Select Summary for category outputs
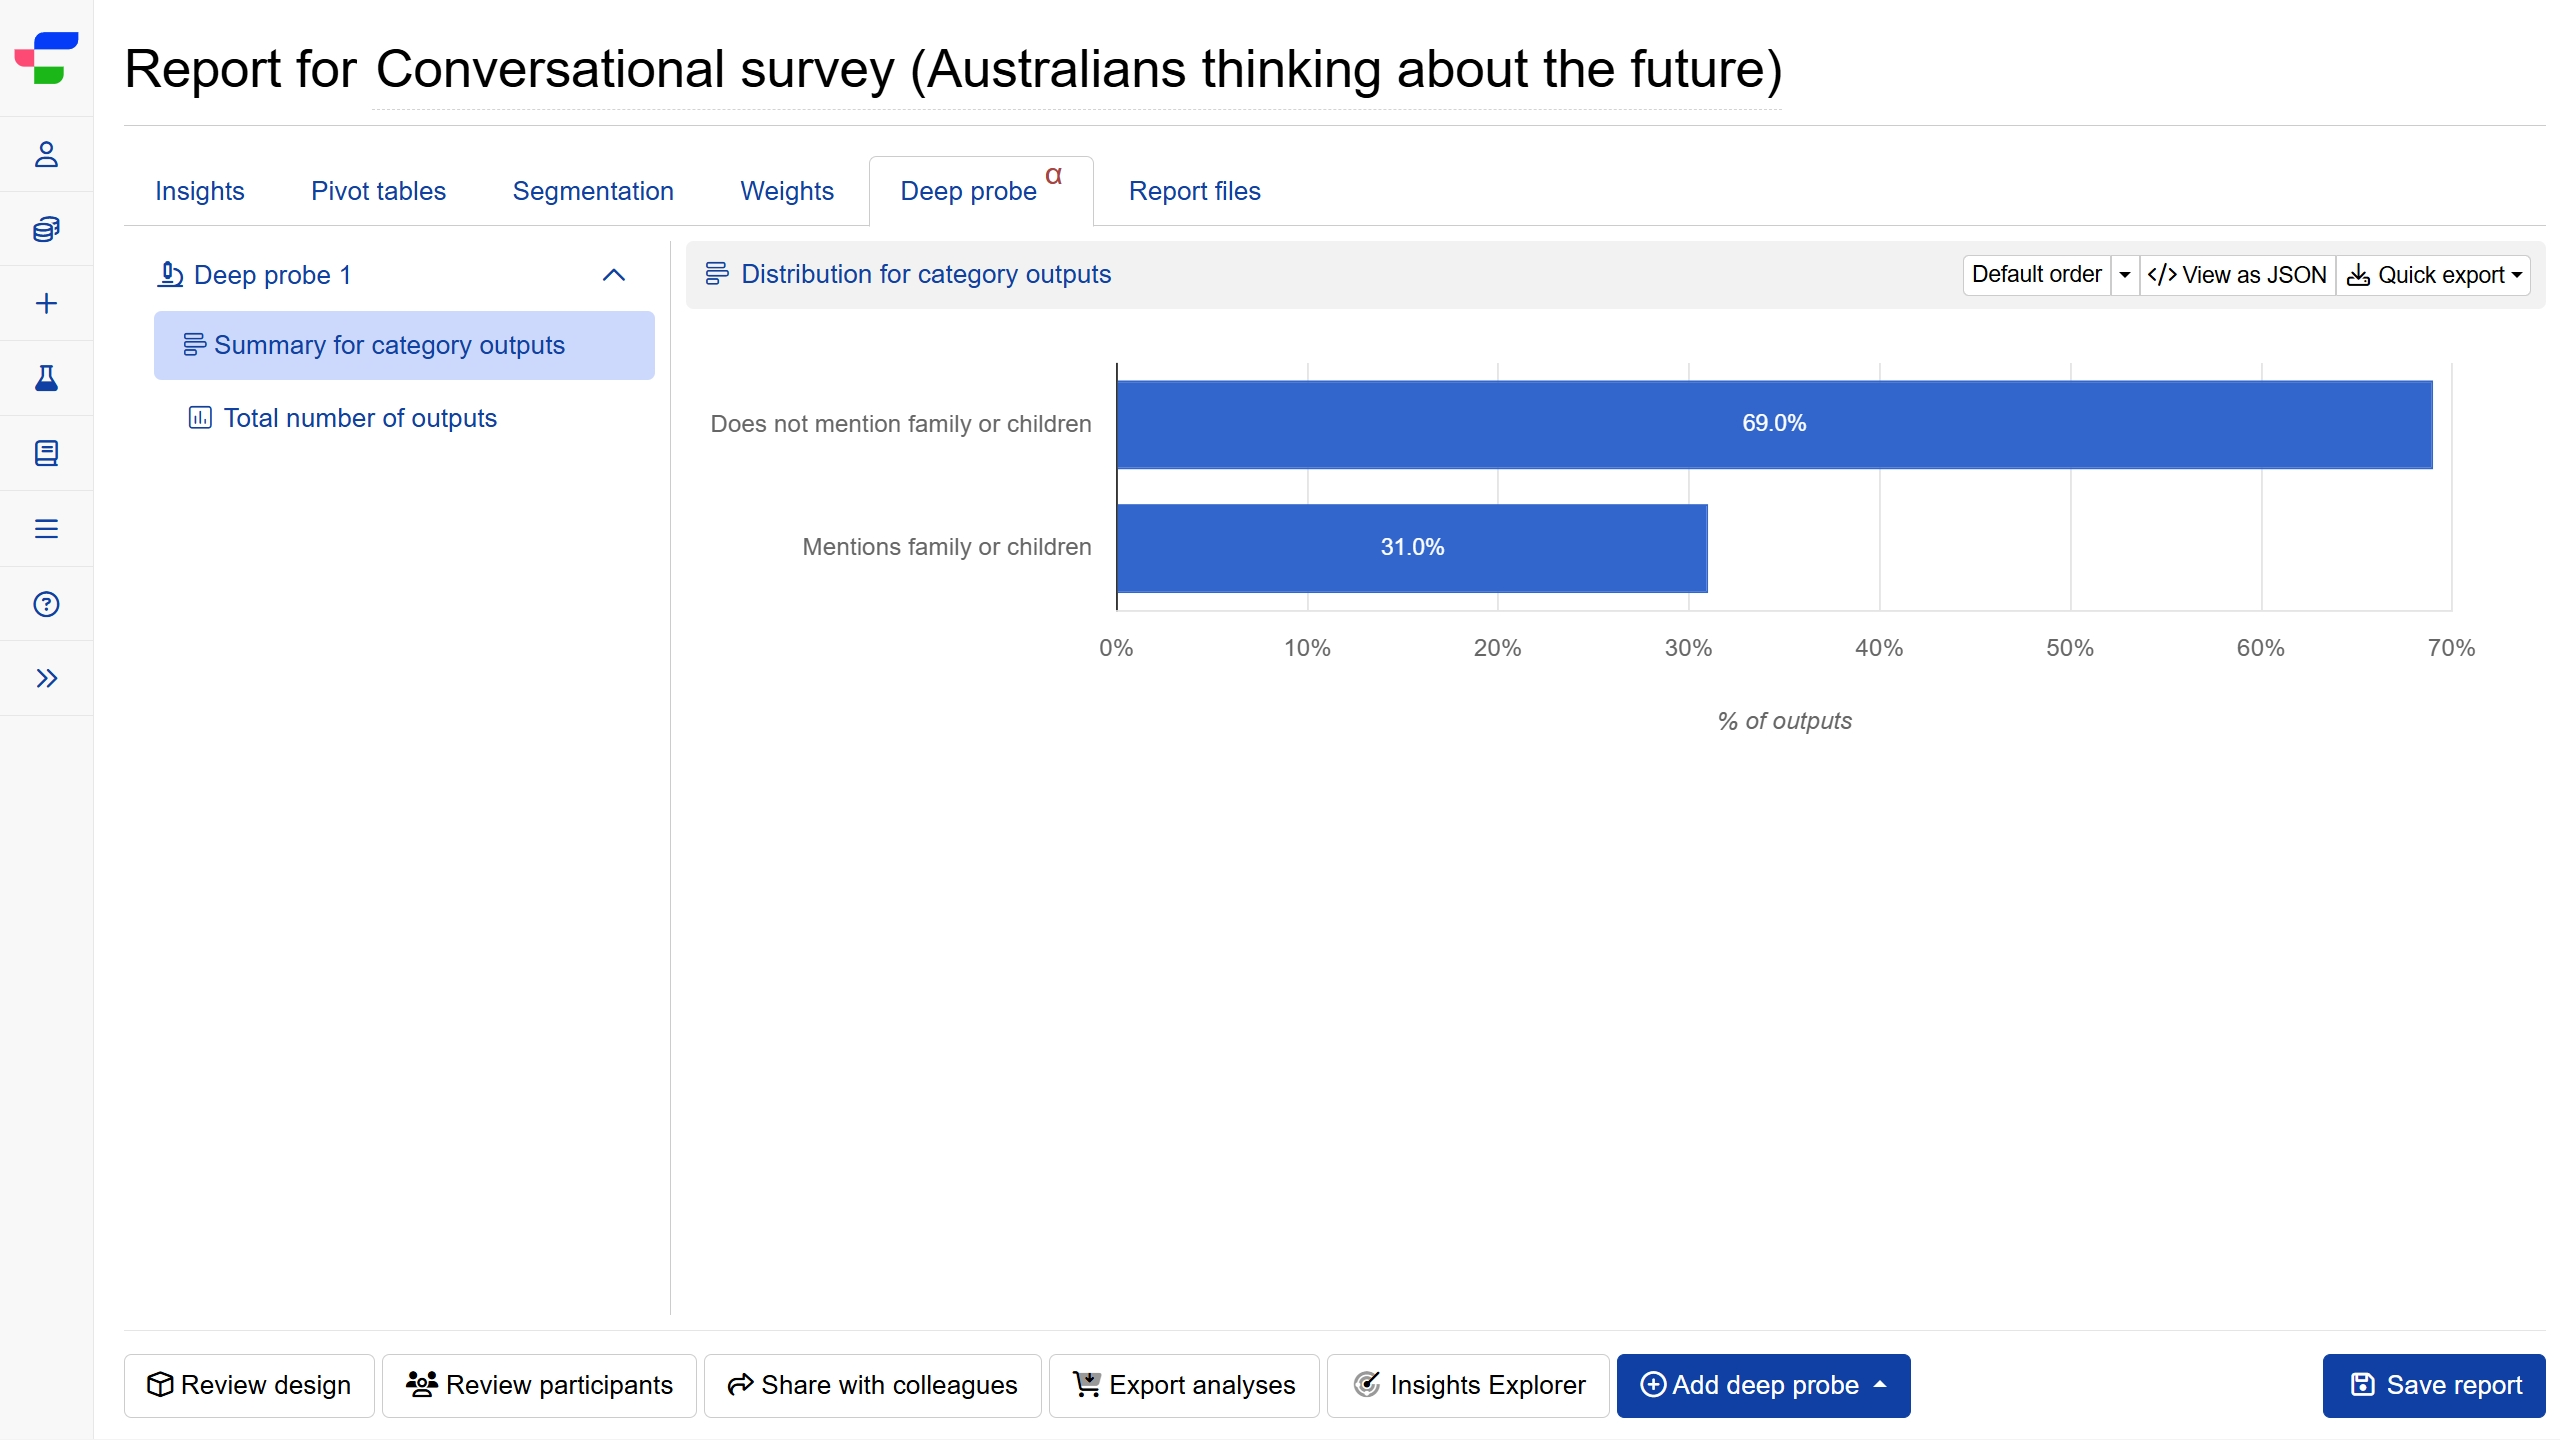 pyautogui.click(x=404, y=345)
